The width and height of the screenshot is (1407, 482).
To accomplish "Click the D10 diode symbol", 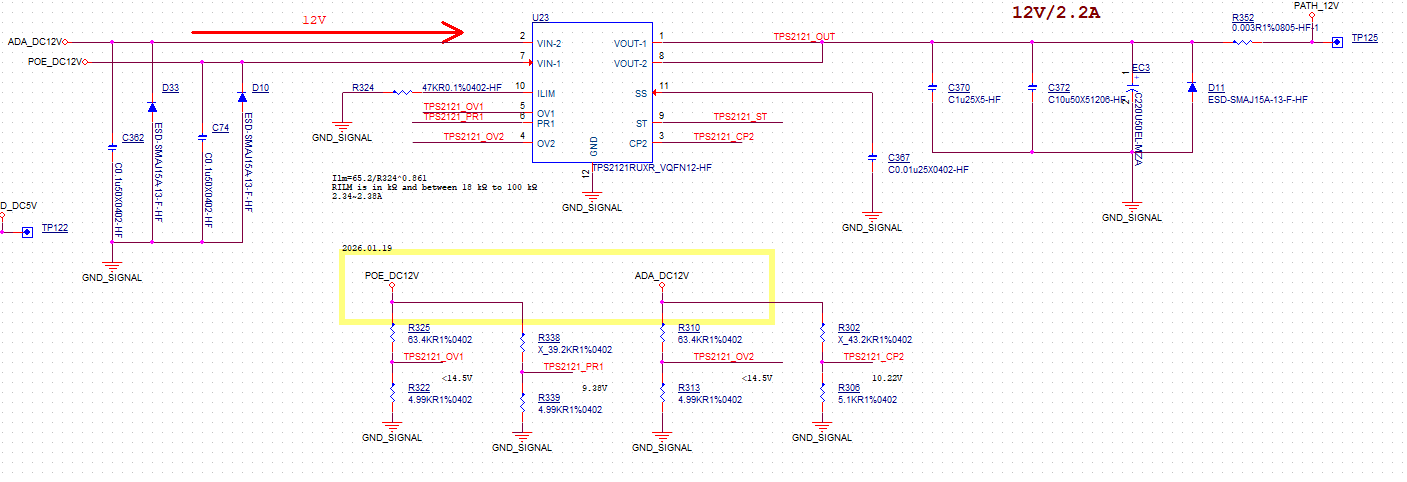I will tap(242, 96).
